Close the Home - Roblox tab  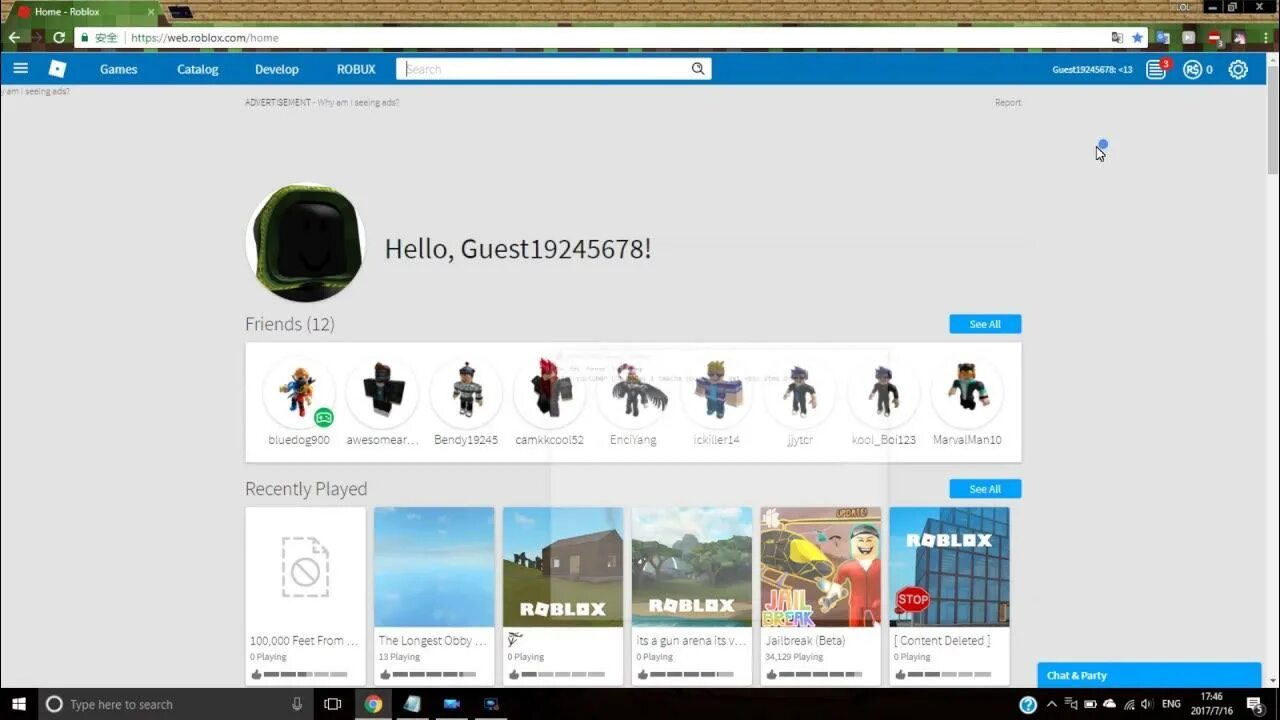151,12
